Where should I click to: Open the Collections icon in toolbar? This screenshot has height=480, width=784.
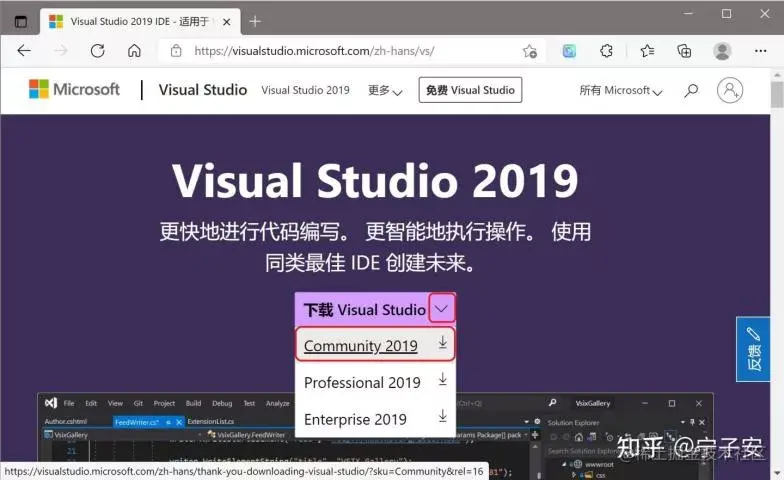(684, 50)
